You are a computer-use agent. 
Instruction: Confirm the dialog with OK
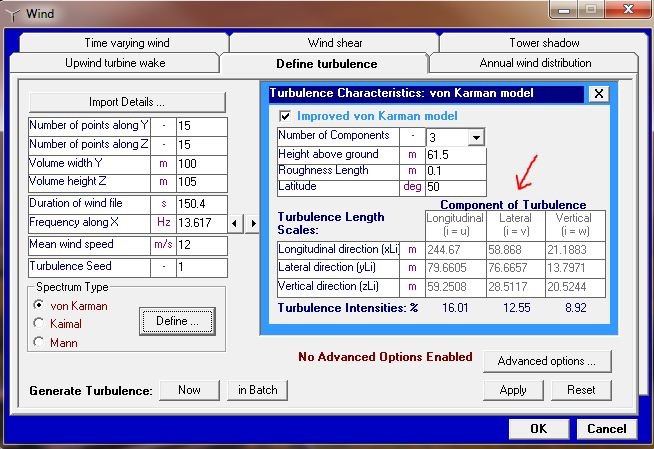pyautogui.click(x=539, y=429)
